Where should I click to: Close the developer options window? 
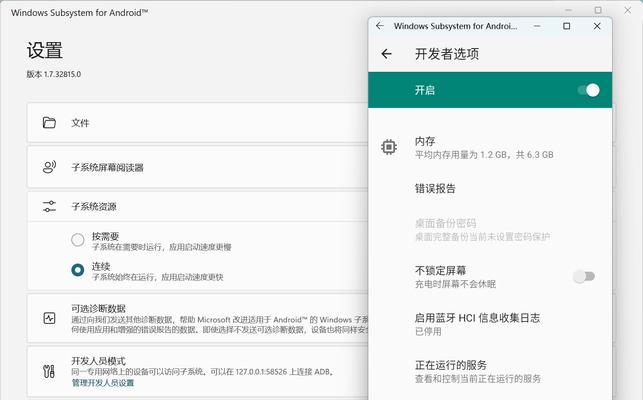pyautogui.click(x=597, y=26)
